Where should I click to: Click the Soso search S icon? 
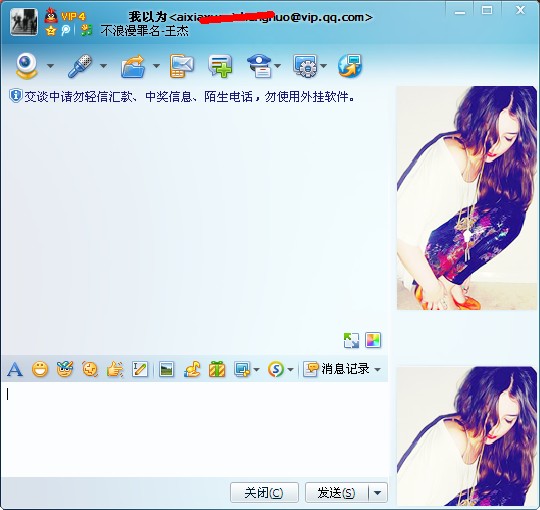(276, 370)
